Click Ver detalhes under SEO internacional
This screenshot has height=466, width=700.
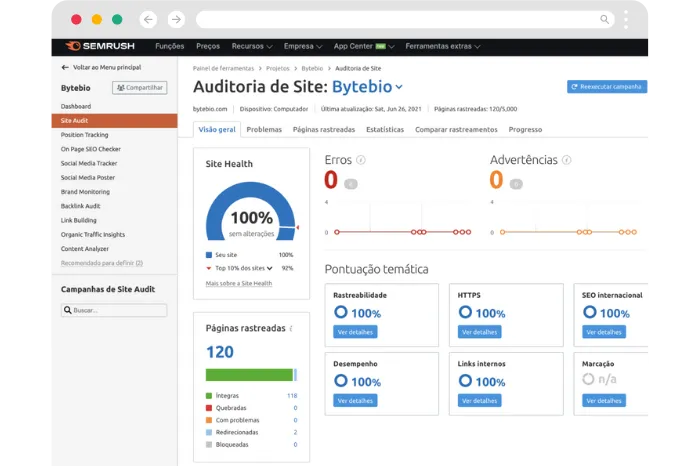[x=604, y=332]
